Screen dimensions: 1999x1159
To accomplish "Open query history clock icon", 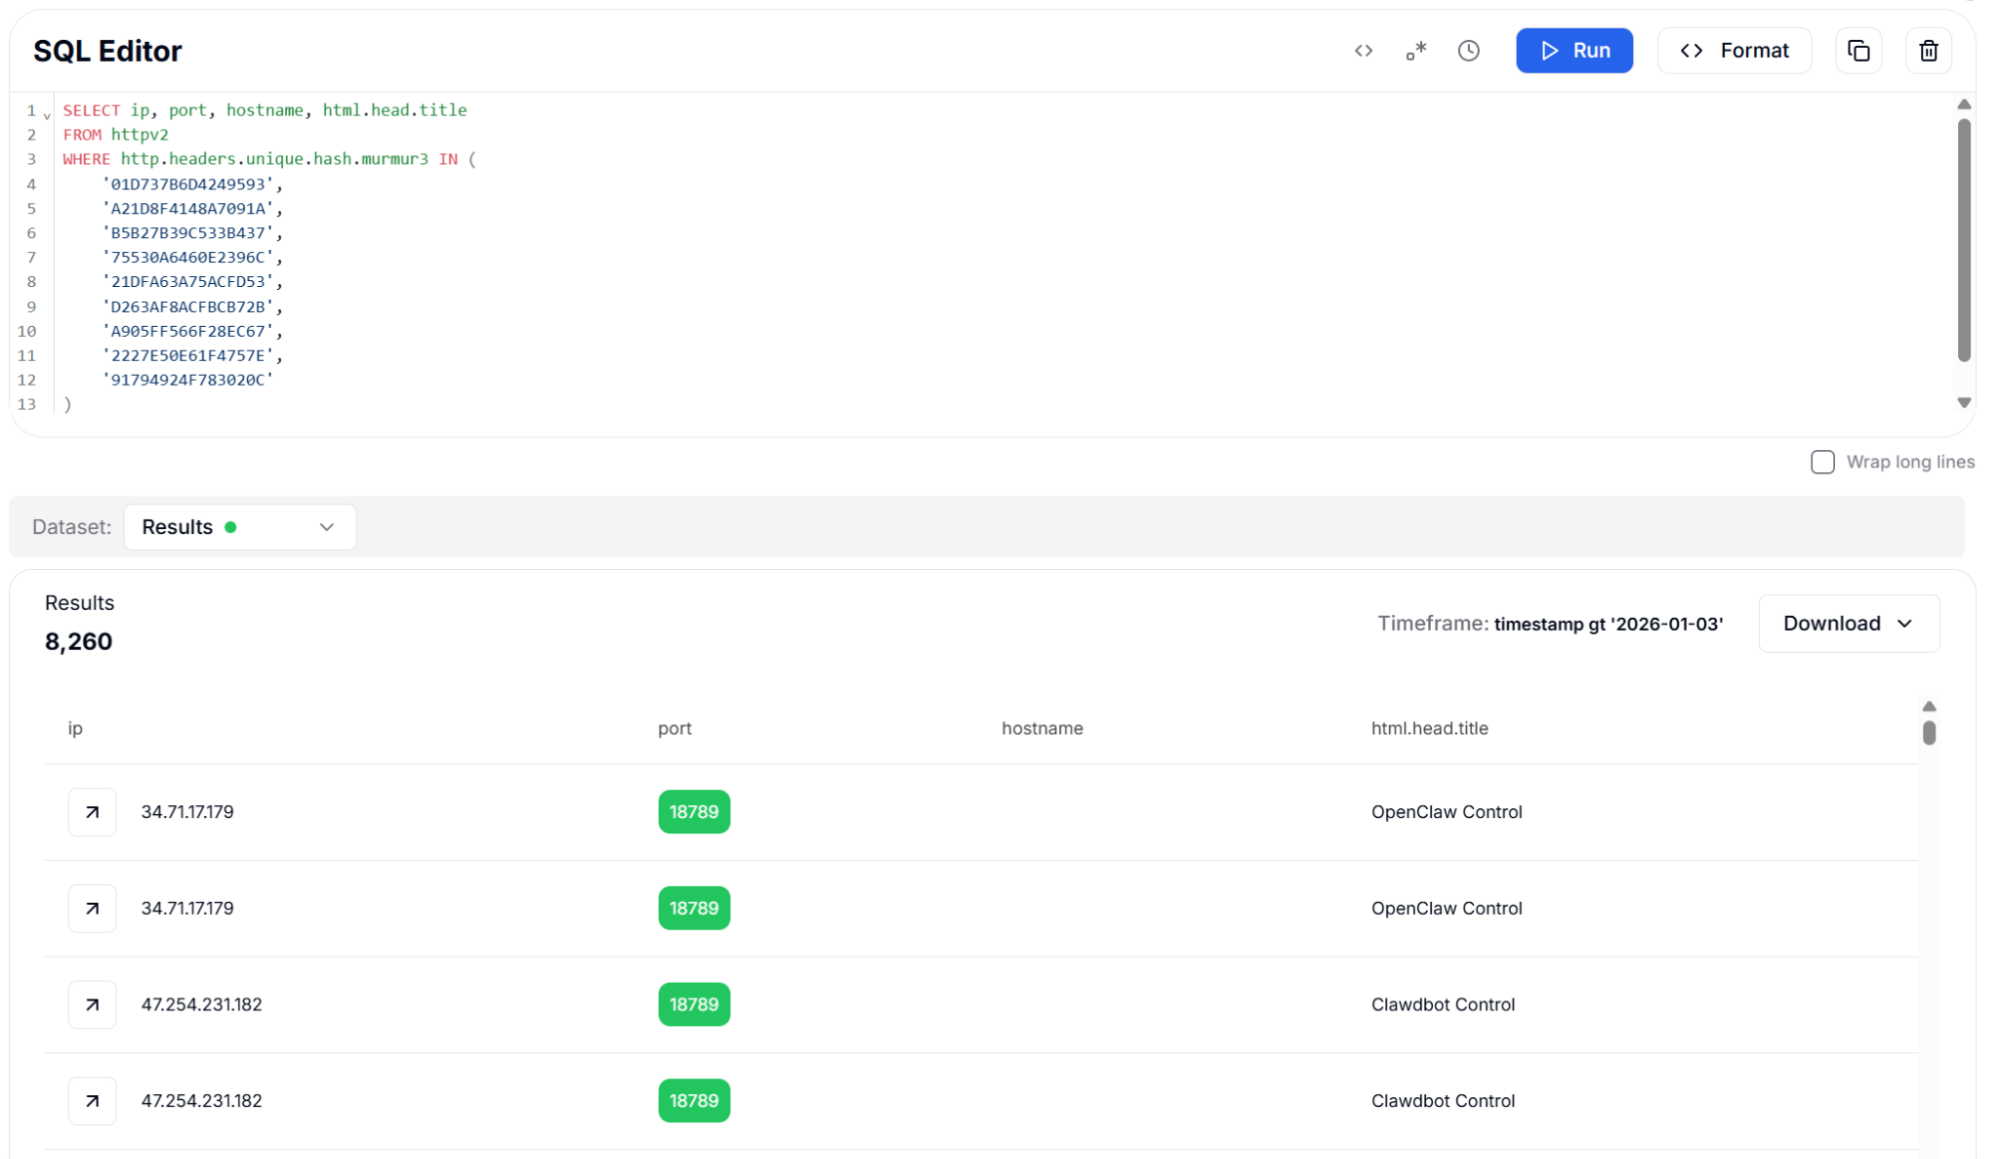I will [1468, 51].
